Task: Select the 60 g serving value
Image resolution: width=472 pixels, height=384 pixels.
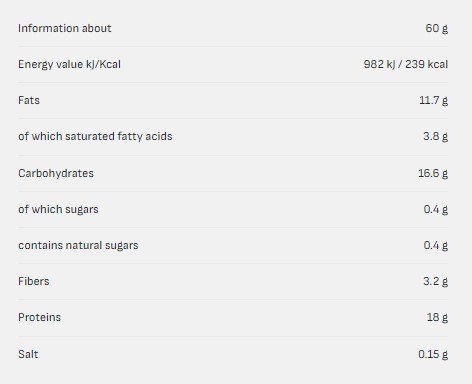Action: click(436, 28)
